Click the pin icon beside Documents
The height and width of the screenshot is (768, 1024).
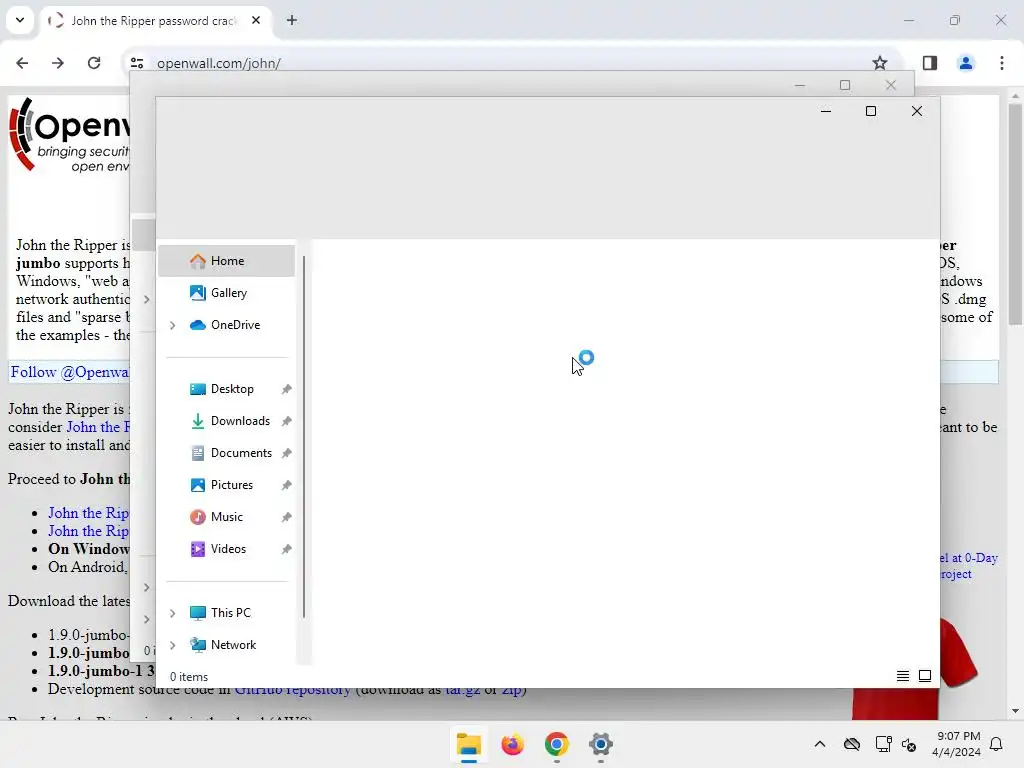286,453
